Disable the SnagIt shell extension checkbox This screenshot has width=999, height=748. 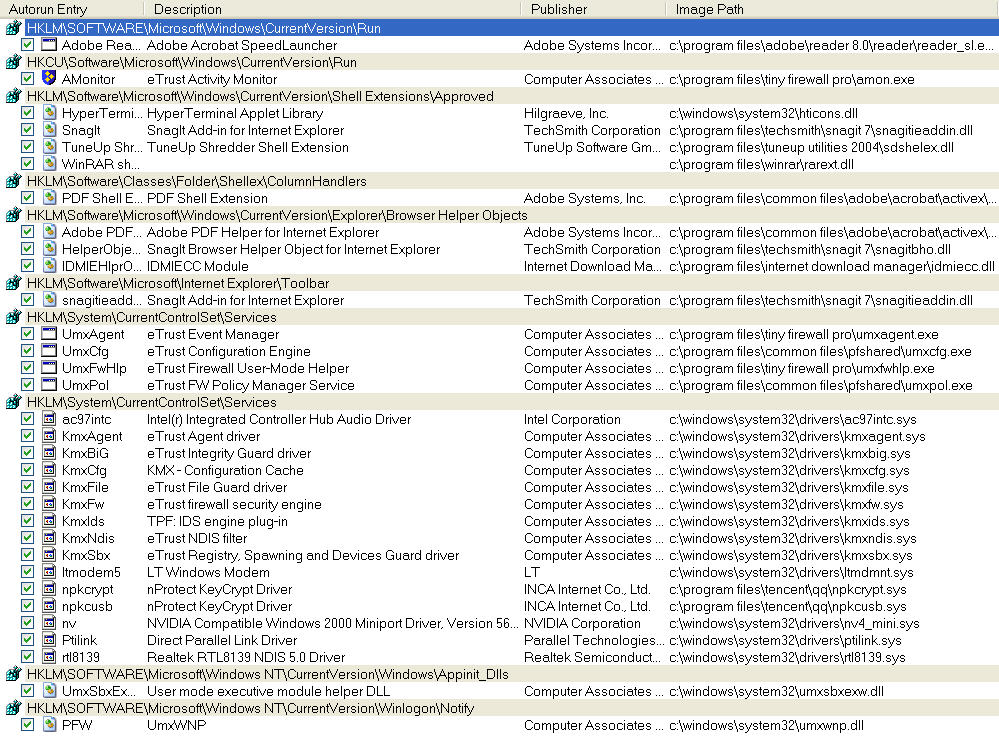click(x=27, y=129)
